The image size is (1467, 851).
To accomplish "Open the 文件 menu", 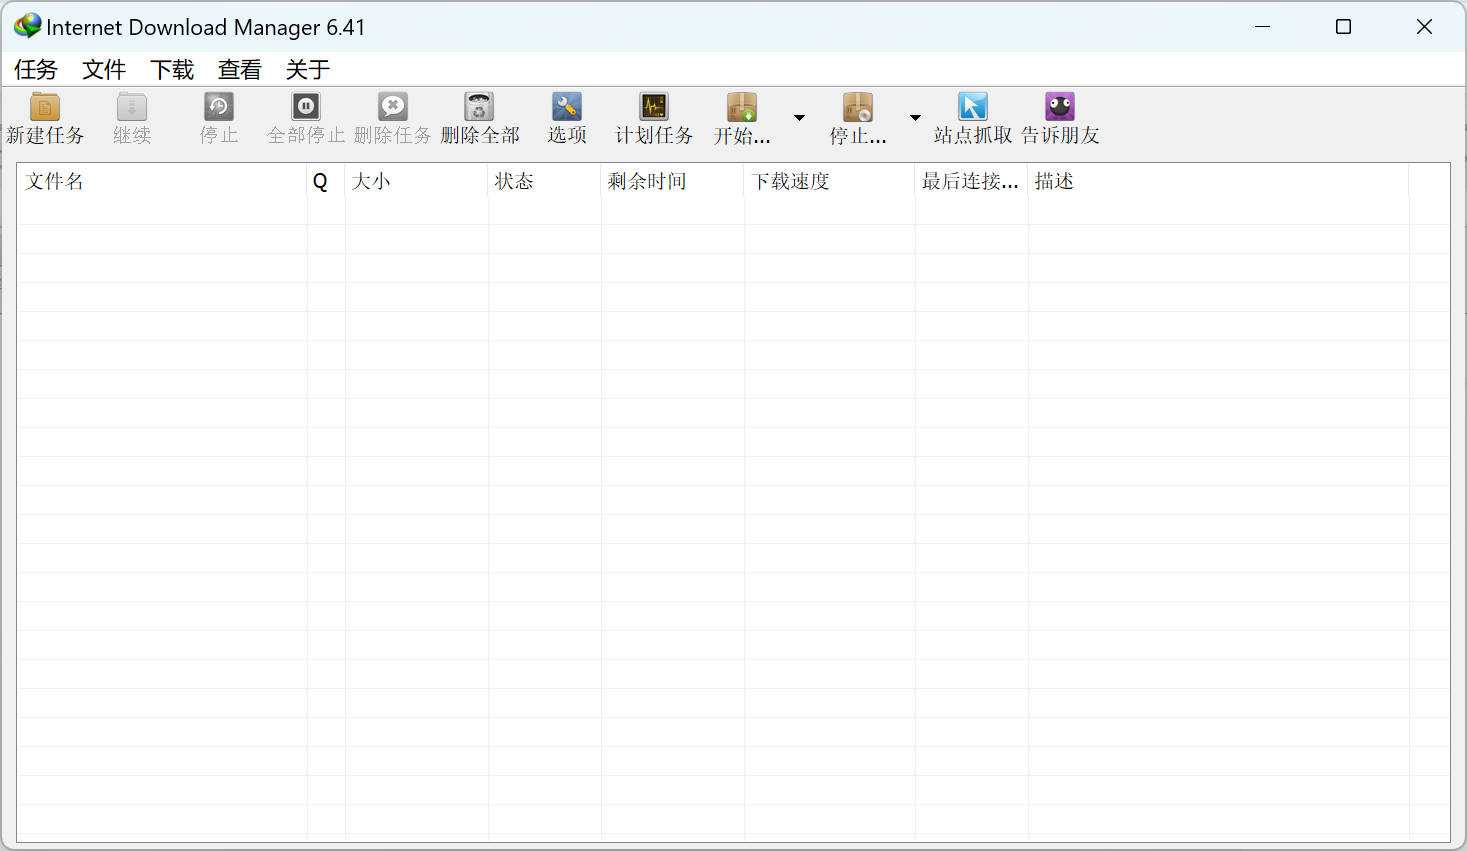I will tap(104, 69).
